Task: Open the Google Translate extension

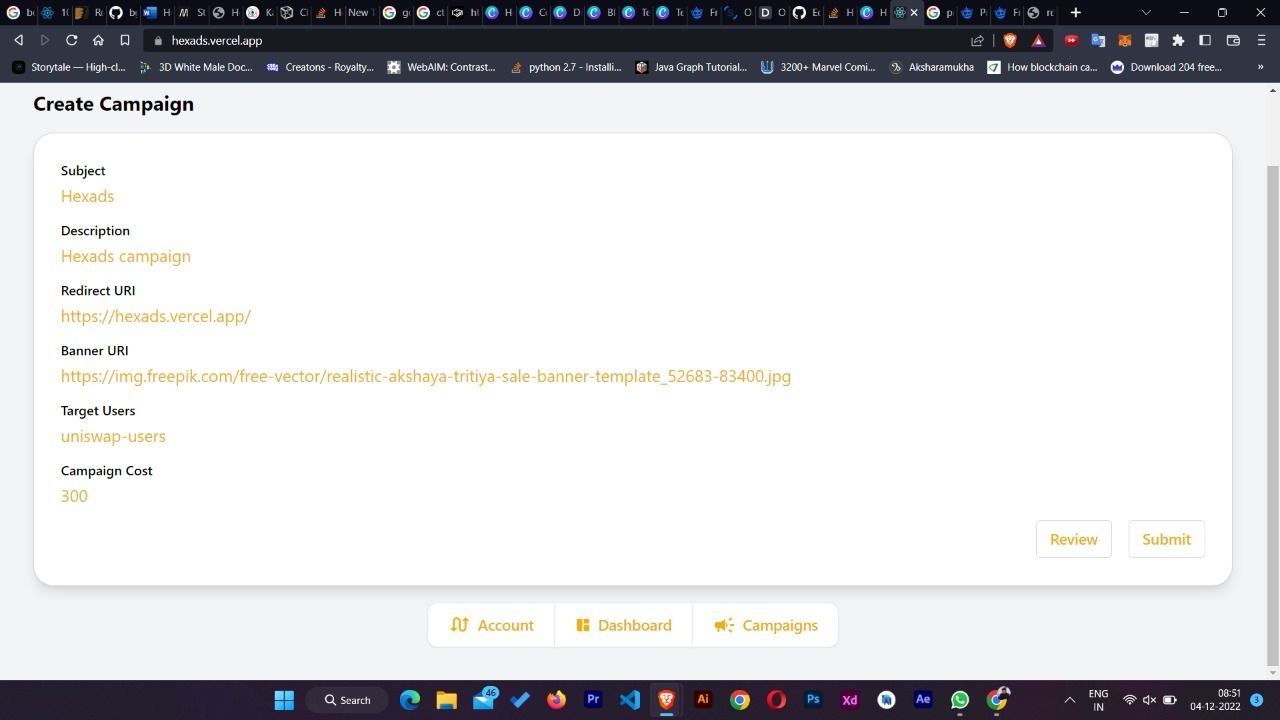Action: 1098,40
